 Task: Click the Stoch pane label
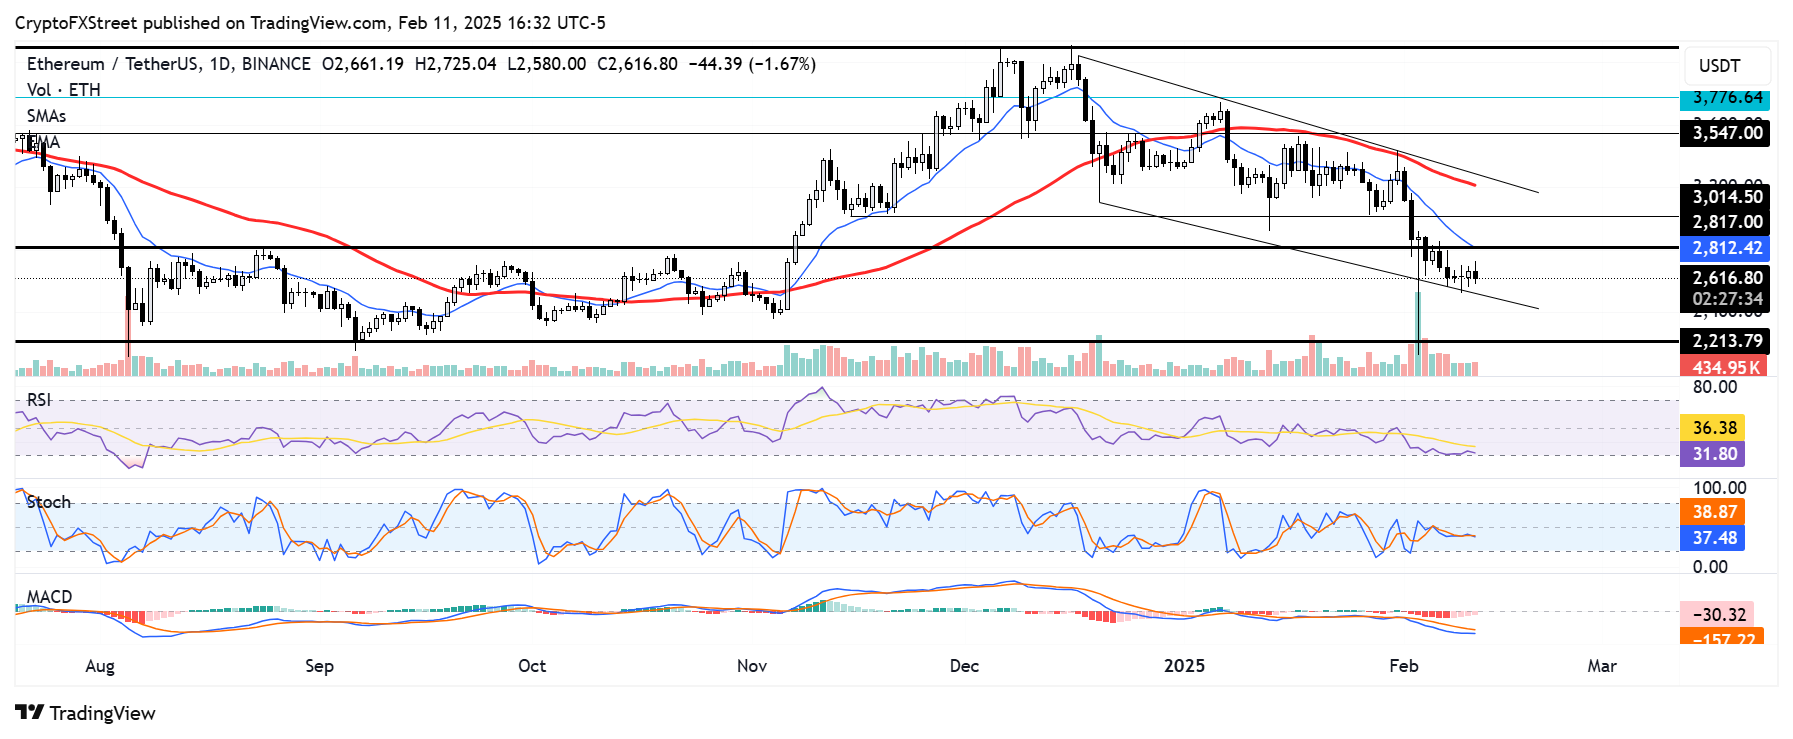pyautogui.click(x=49, y=502)
